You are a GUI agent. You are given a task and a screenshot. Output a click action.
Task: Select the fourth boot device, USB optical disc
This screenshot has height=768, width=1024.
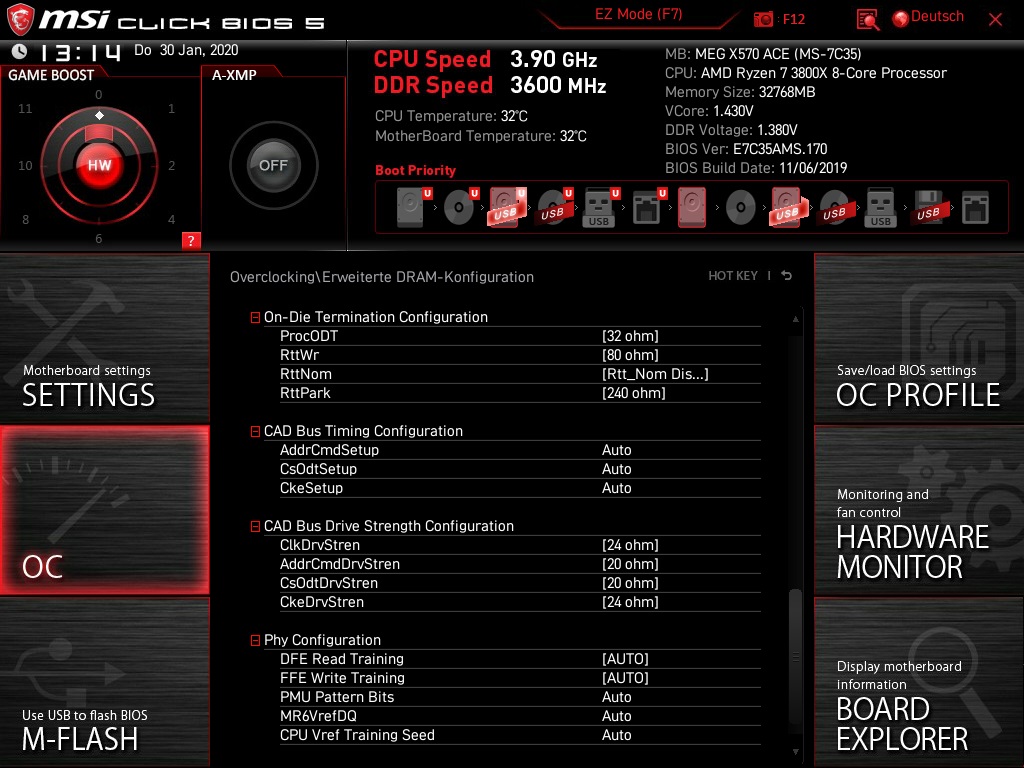[552, 207]
